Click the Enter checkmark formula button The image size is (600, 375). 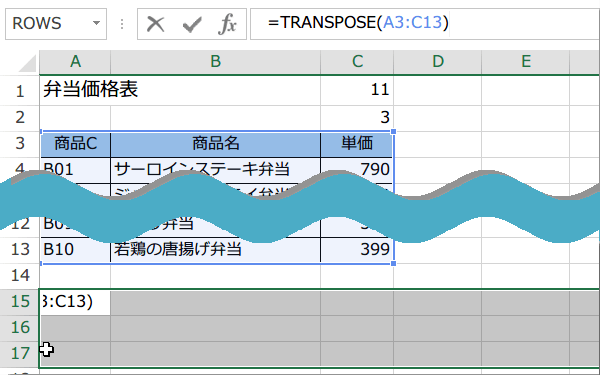click(x=192, y=24)
